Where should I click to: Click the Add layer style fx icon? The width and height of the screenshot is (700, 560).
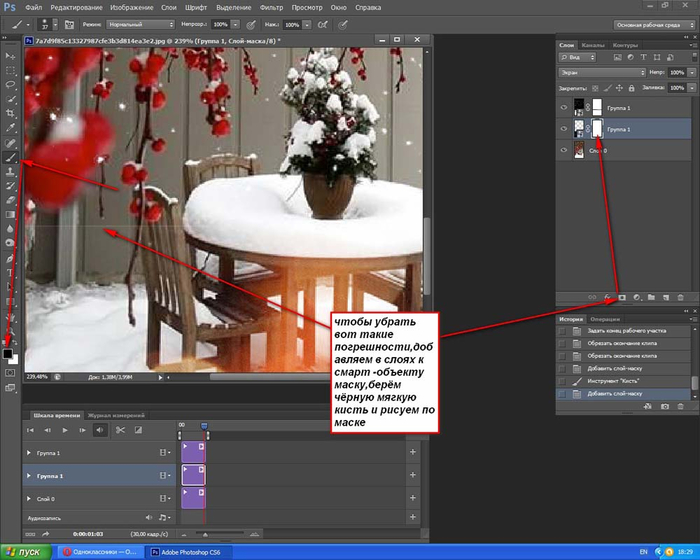[607, 297]
